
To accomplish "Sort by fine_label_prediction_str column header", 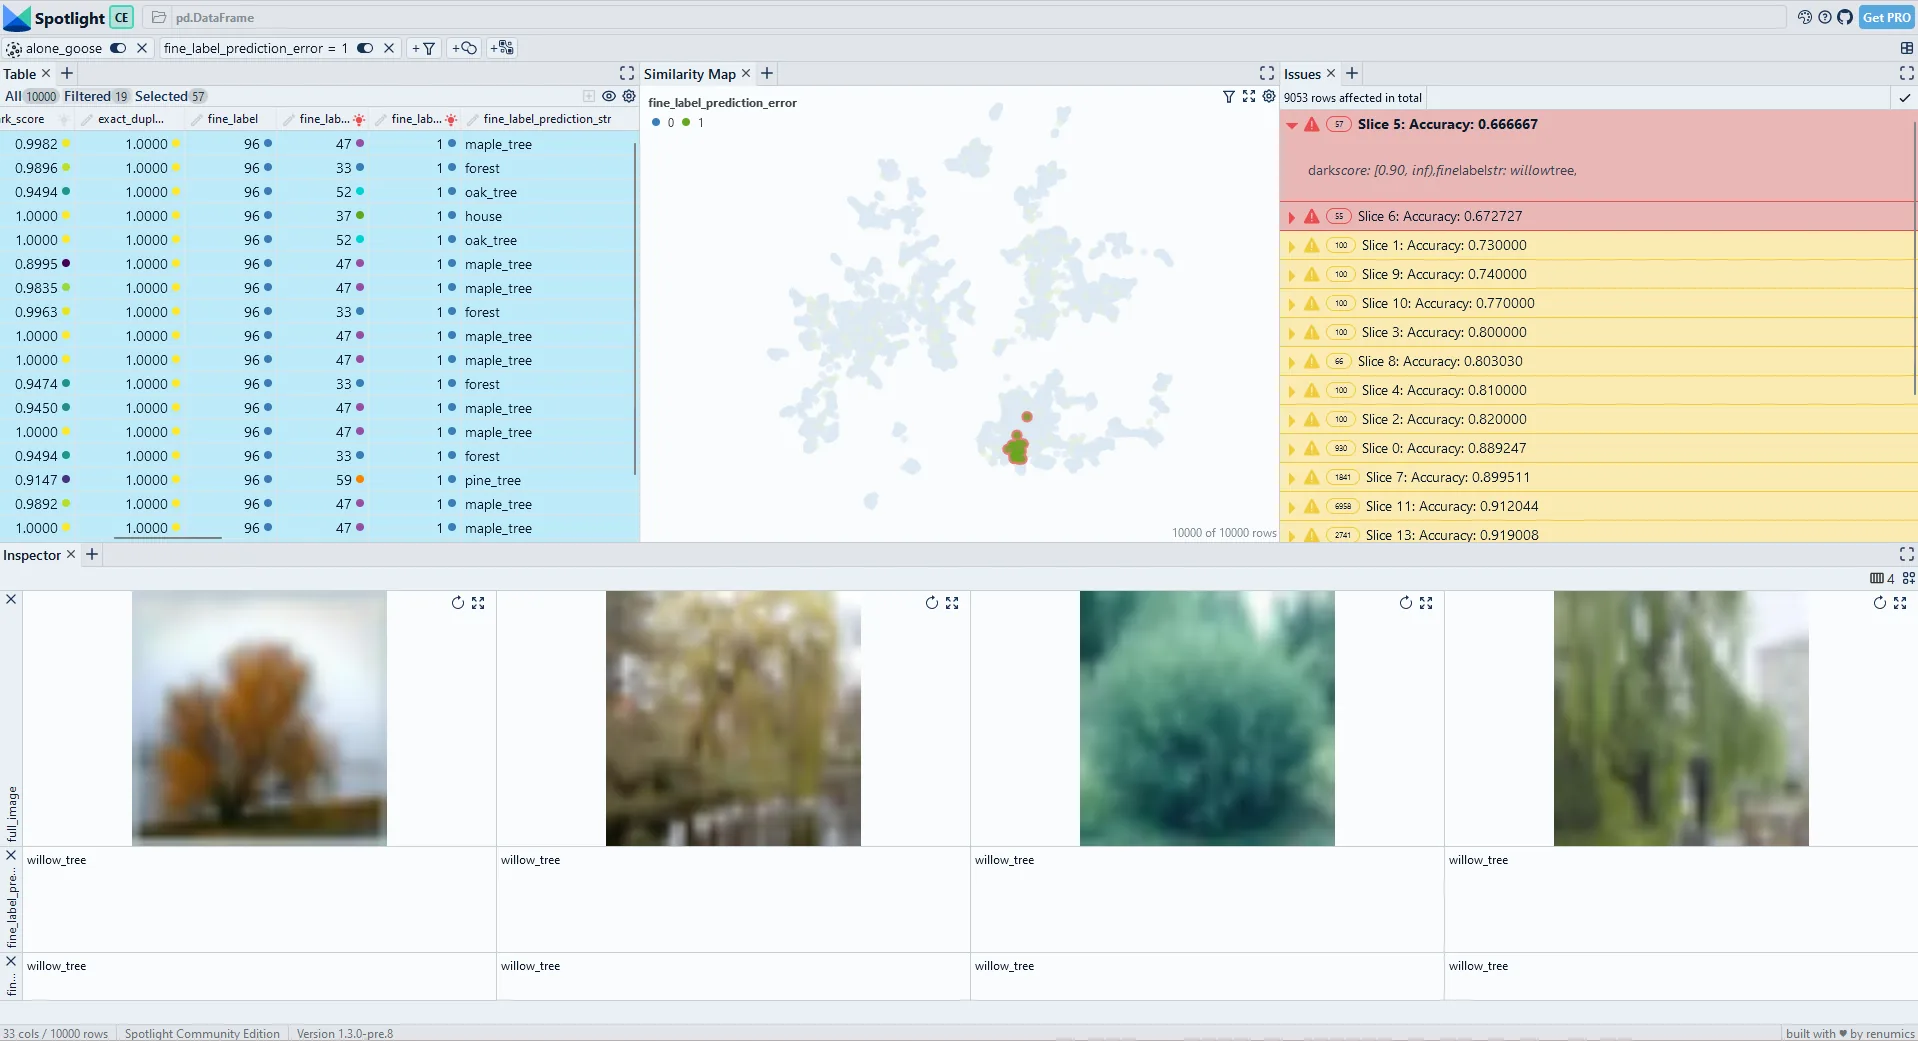I will (x=547, y=119).
